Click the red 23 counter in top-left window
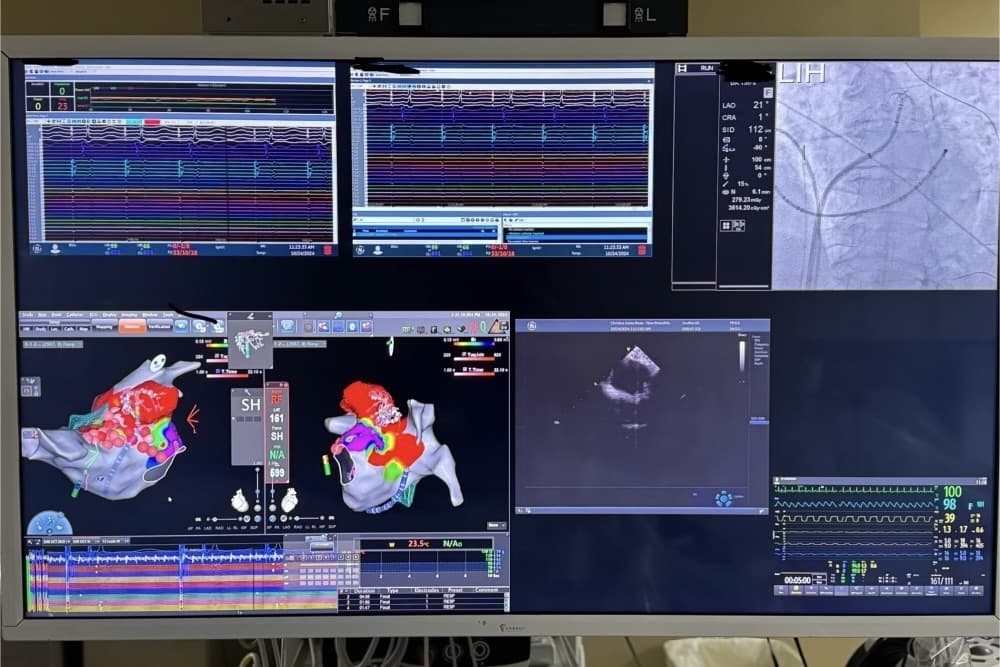 [x=62, y=106]
